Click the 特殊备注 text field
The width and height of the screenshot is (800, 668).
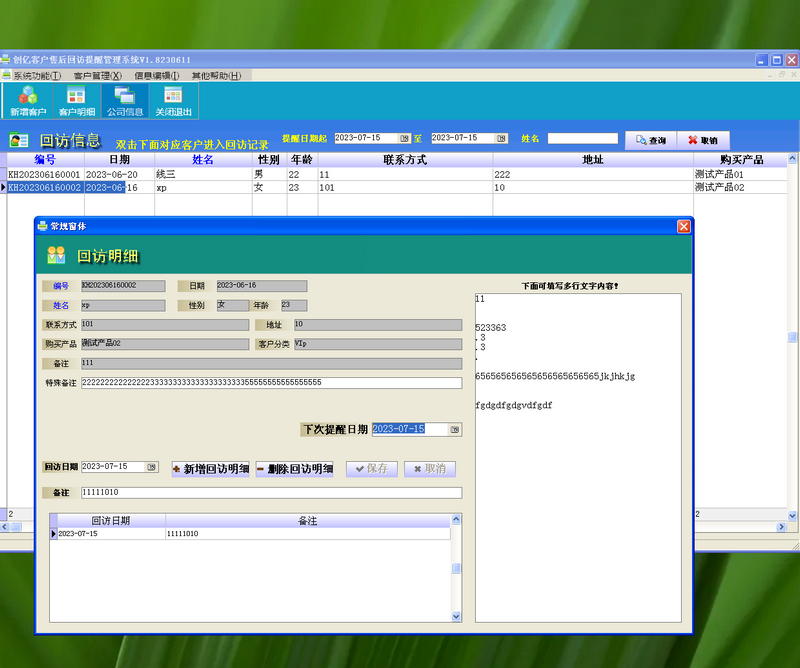[271, 383]
